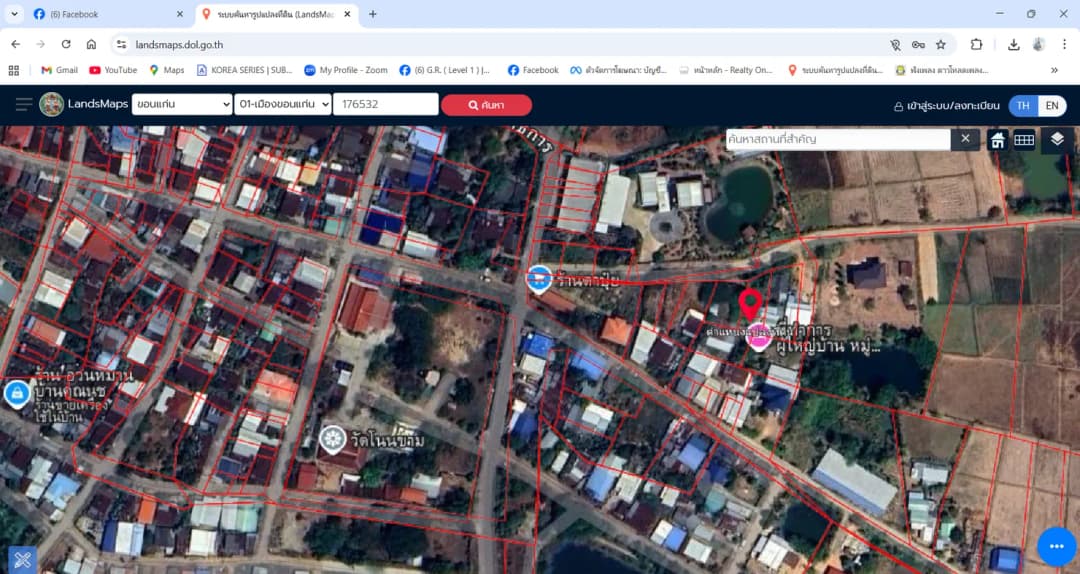Open the KOREA SERIES bookmark
1080x574 pixels.
pos(245,70)
